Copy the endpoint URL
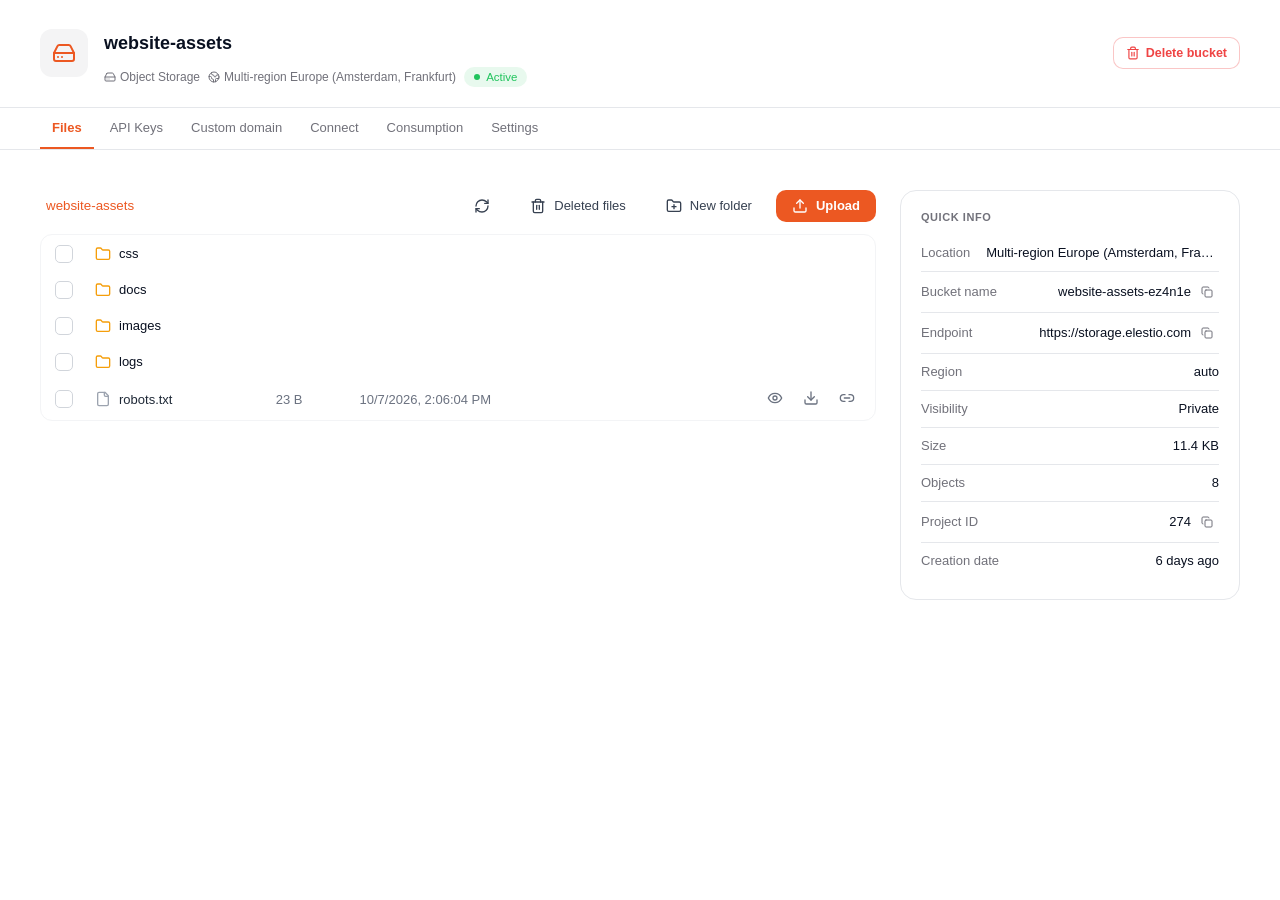Viewport: 1280px width, 900px height. point(1207,333)
